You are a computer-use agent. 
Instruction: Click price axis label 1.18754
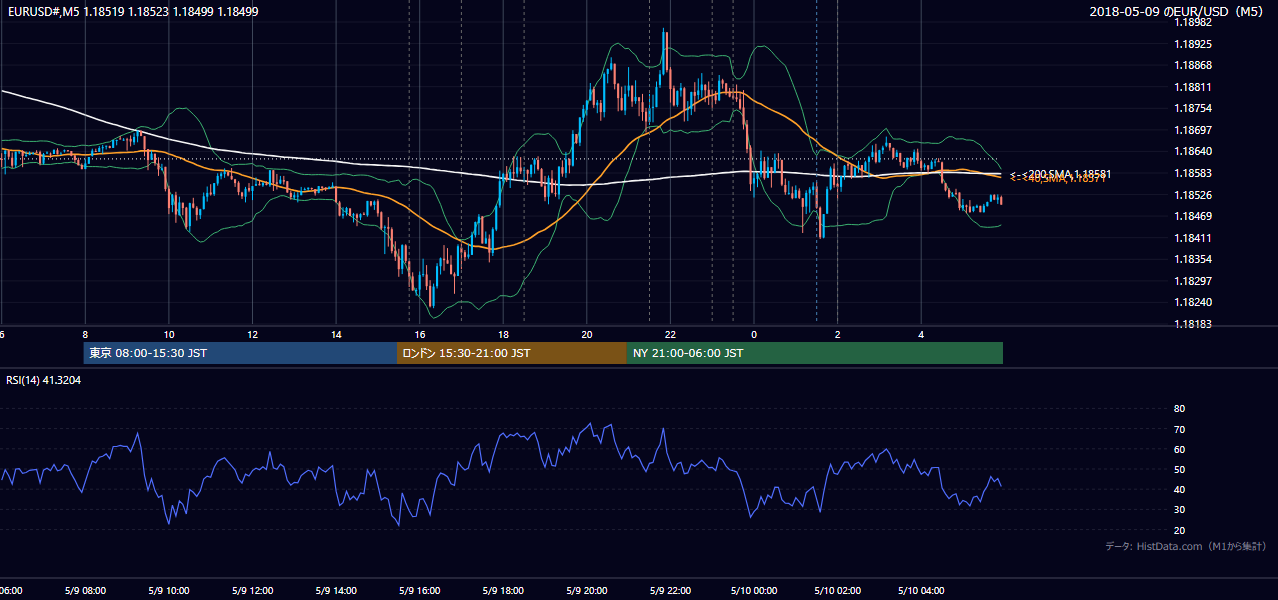1193,109
